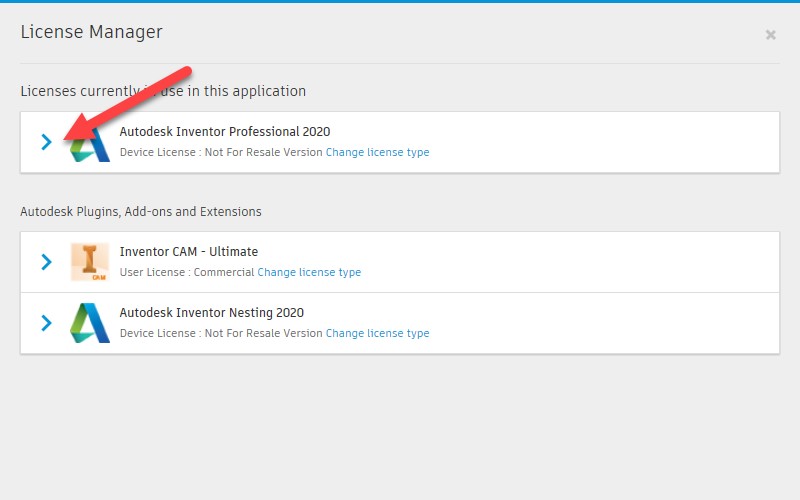The height and width of the screenshot is (500, 800).
Task: Expand the Autodesk Inventor Professional 2020 entry
Action: 46,142
